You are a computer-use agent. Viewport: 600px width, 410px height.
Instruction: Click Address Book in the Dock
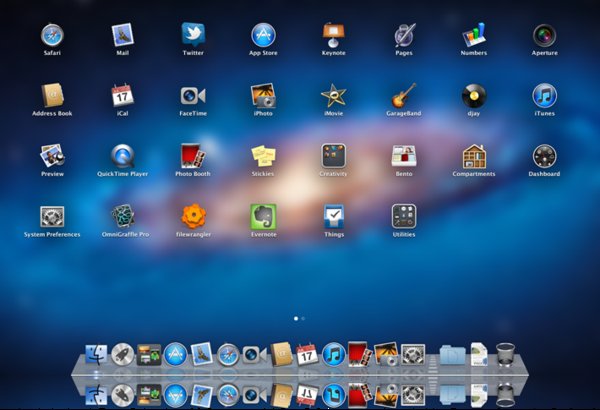pos(281,354)
